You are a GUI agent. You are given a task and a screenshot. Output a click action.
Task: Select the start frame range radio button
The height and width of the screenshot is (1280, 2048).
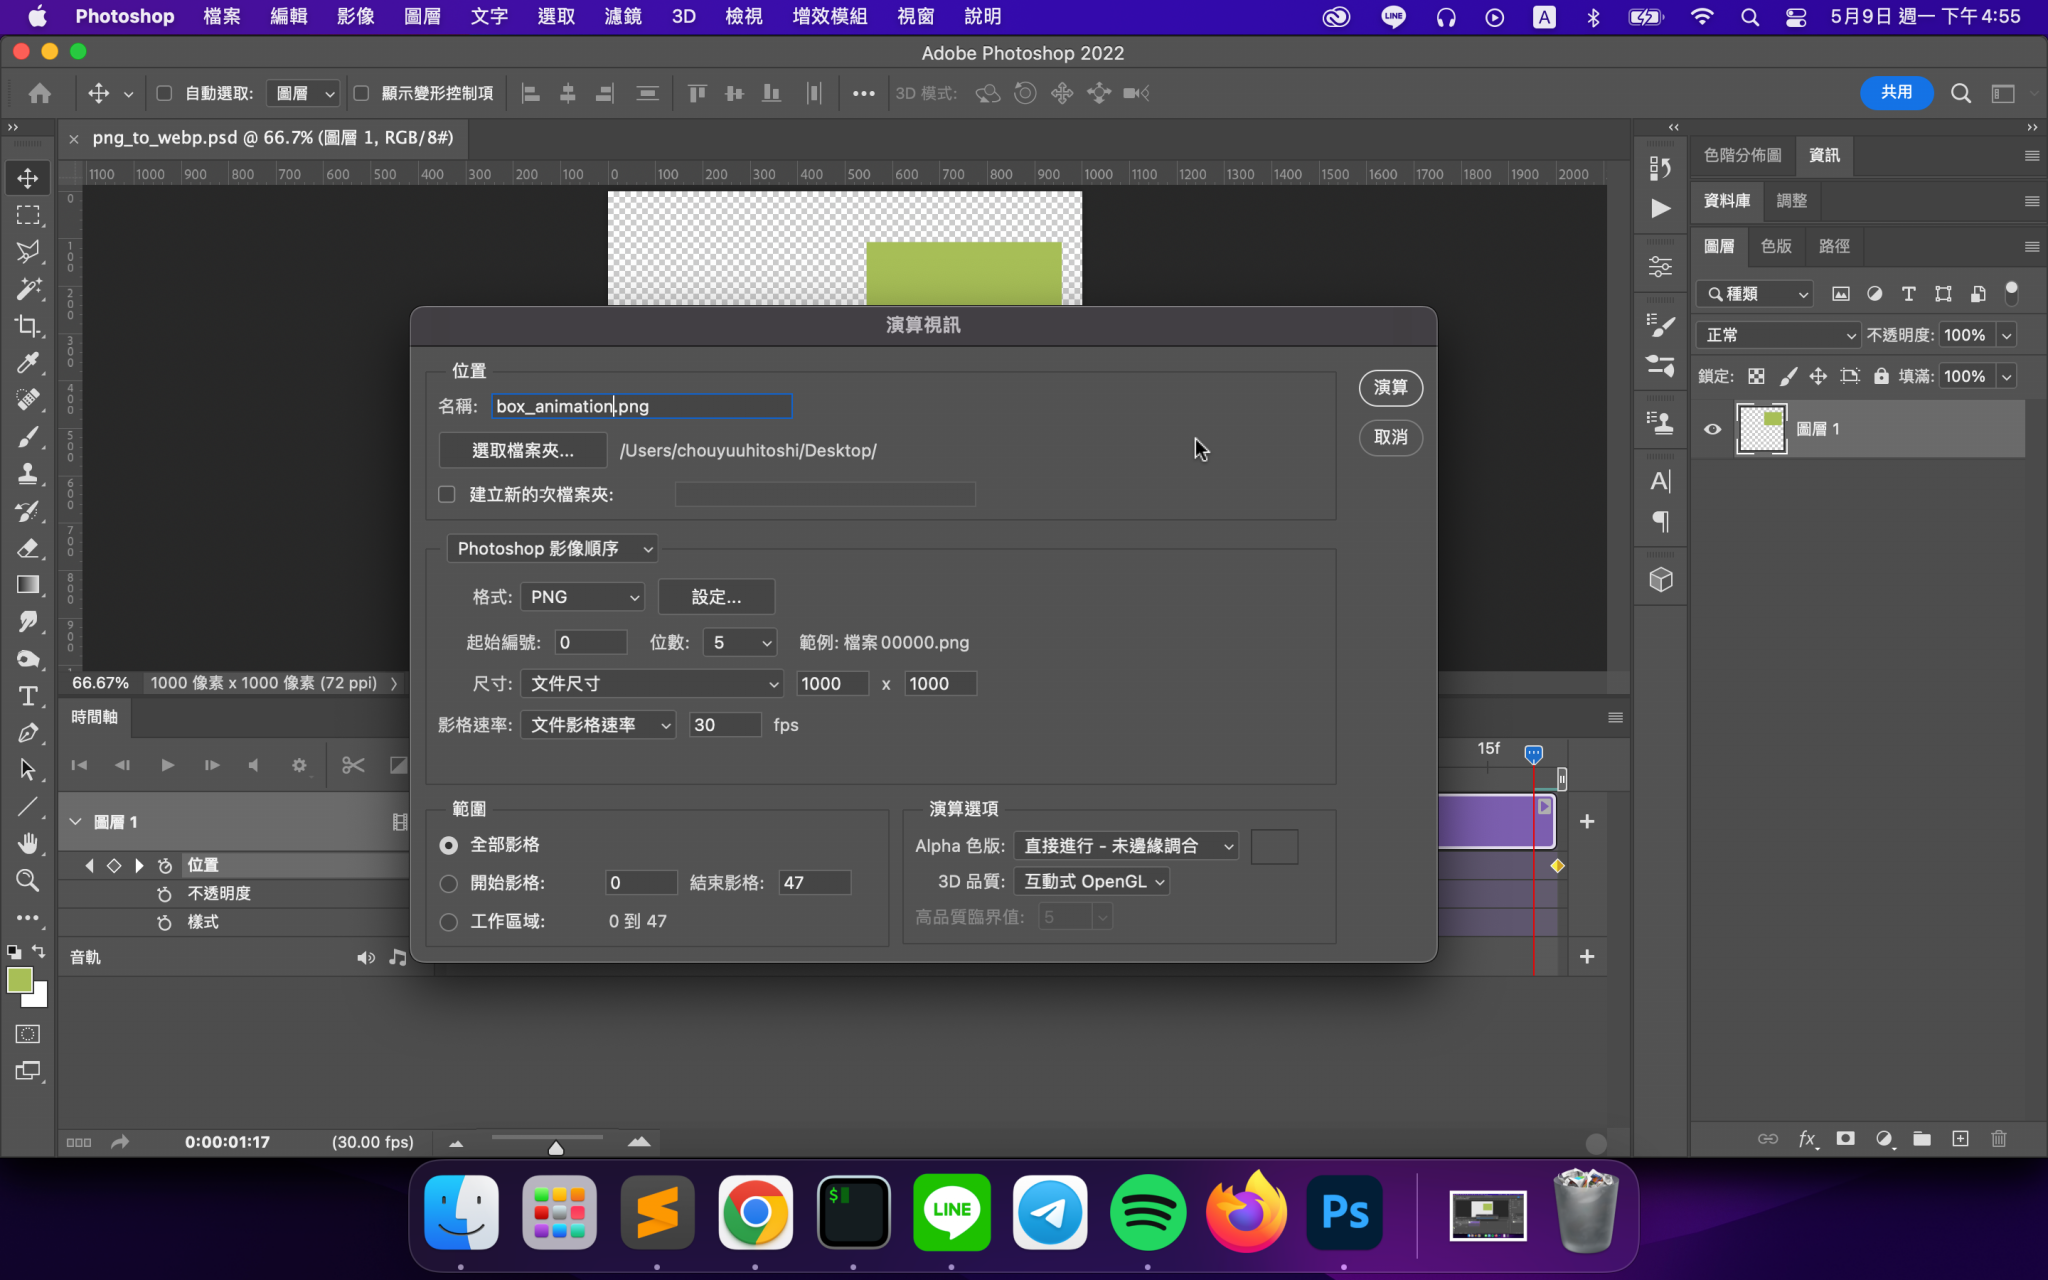(449, 883)
